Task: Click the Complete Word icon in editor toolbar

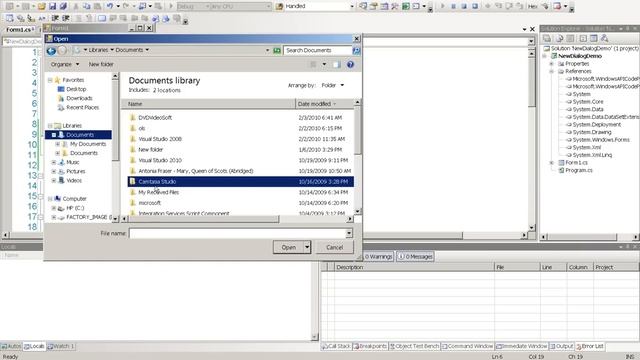Action: click(x=42, y=18)
